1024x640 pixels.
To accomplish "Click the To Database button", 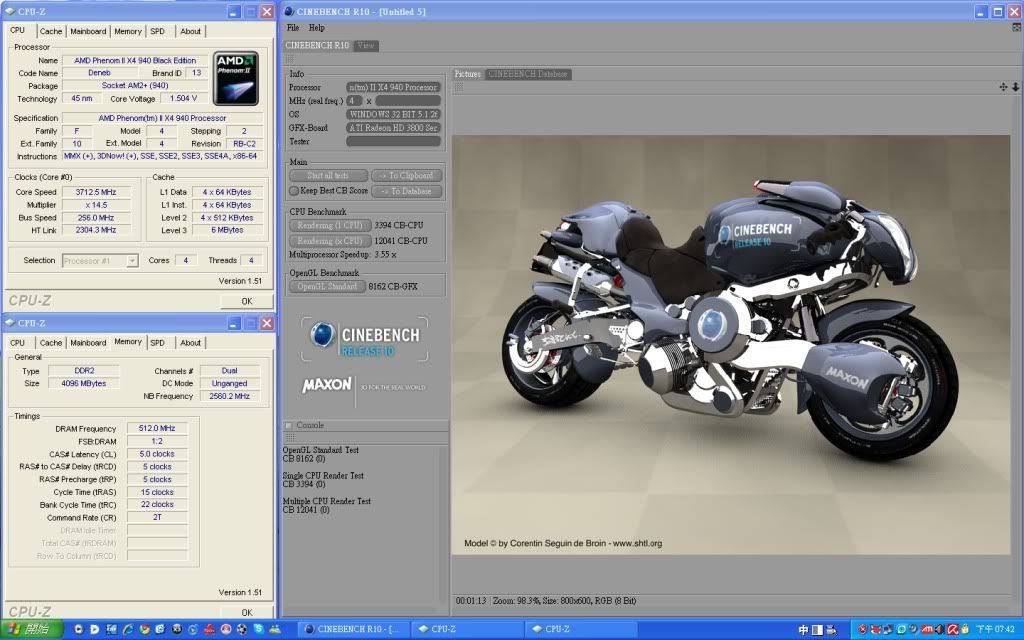I will [407, 191].
